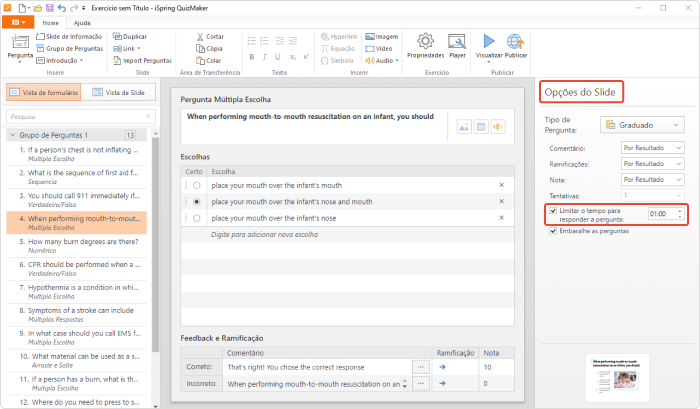Image resolution: width=700 pixels, height=409 pixels.
Task: Toggle italic text formatting
Action: point(265,57)
